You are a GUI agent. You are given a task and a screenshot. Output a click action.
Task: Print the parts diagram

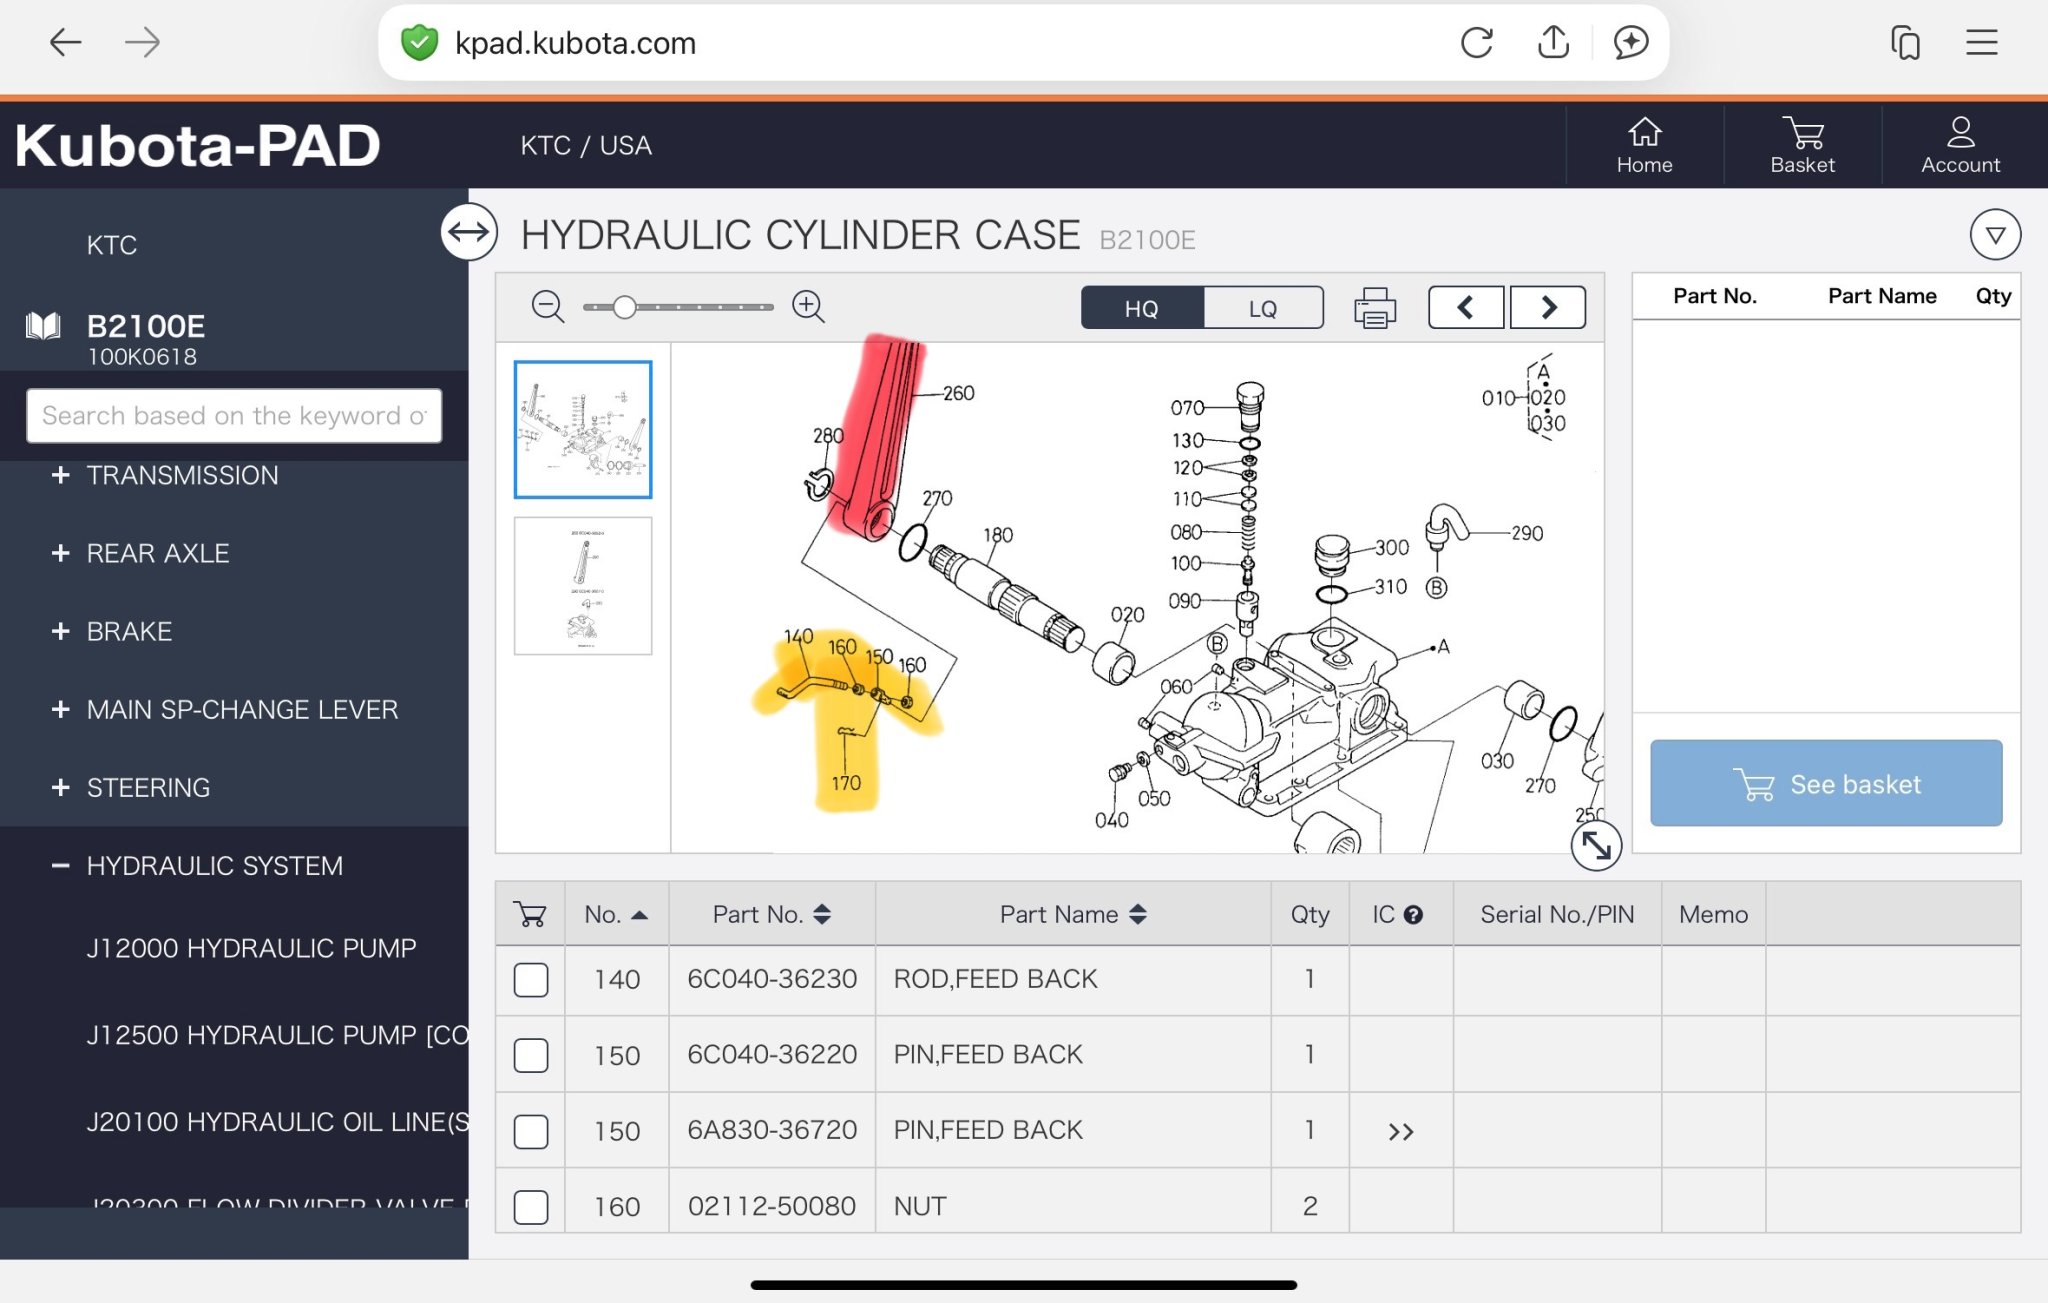point(1374,307)
